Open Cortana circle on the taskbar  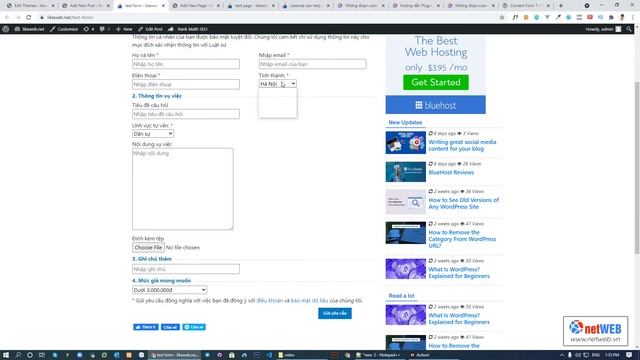click(30, 355)
